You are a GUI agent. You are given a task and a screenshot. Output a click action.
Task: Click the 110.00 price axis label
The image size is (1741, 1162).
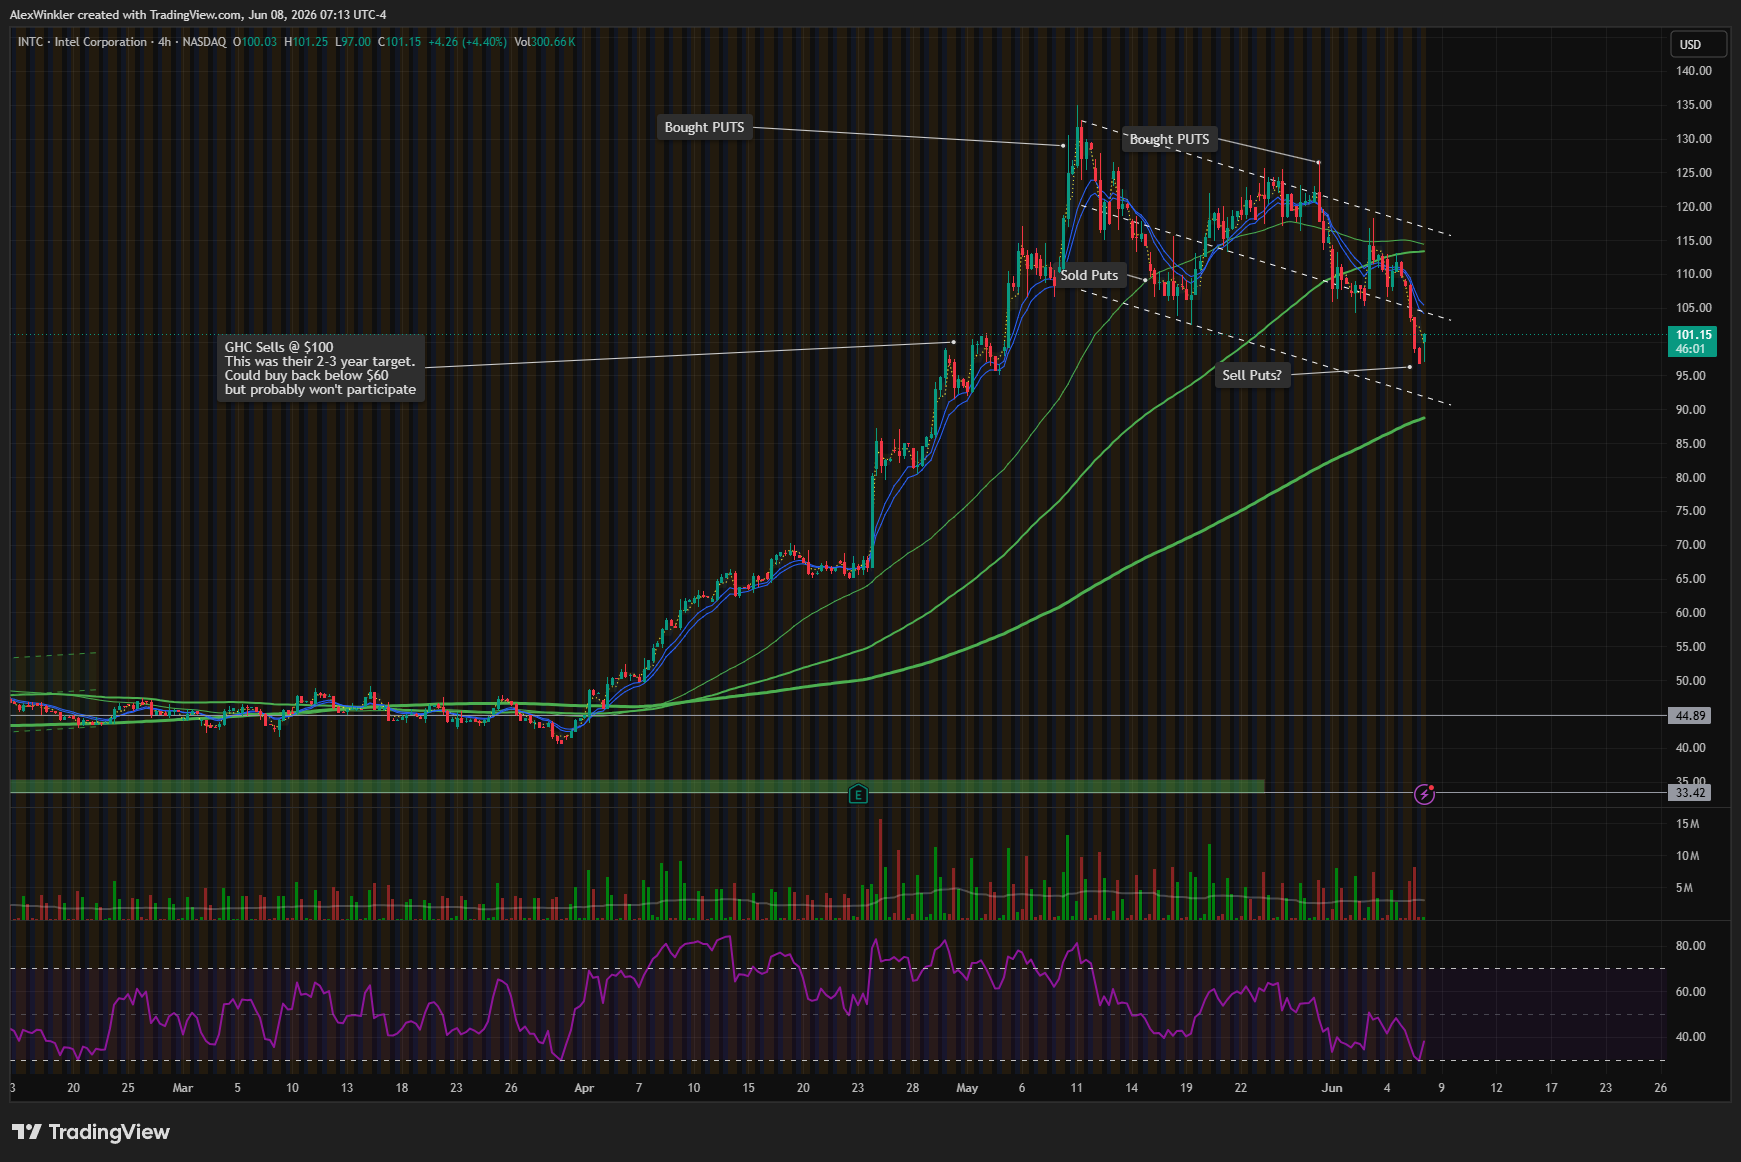click(x=1693, y=274)
